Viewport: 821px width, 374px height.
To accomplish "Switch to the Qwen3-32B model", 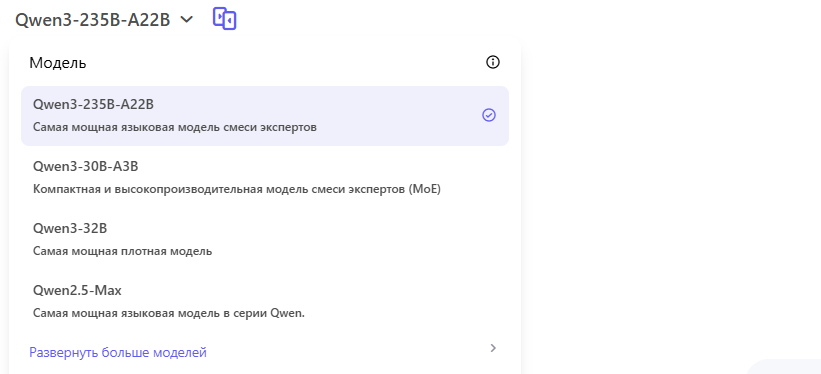I will (x=265, y=240).
